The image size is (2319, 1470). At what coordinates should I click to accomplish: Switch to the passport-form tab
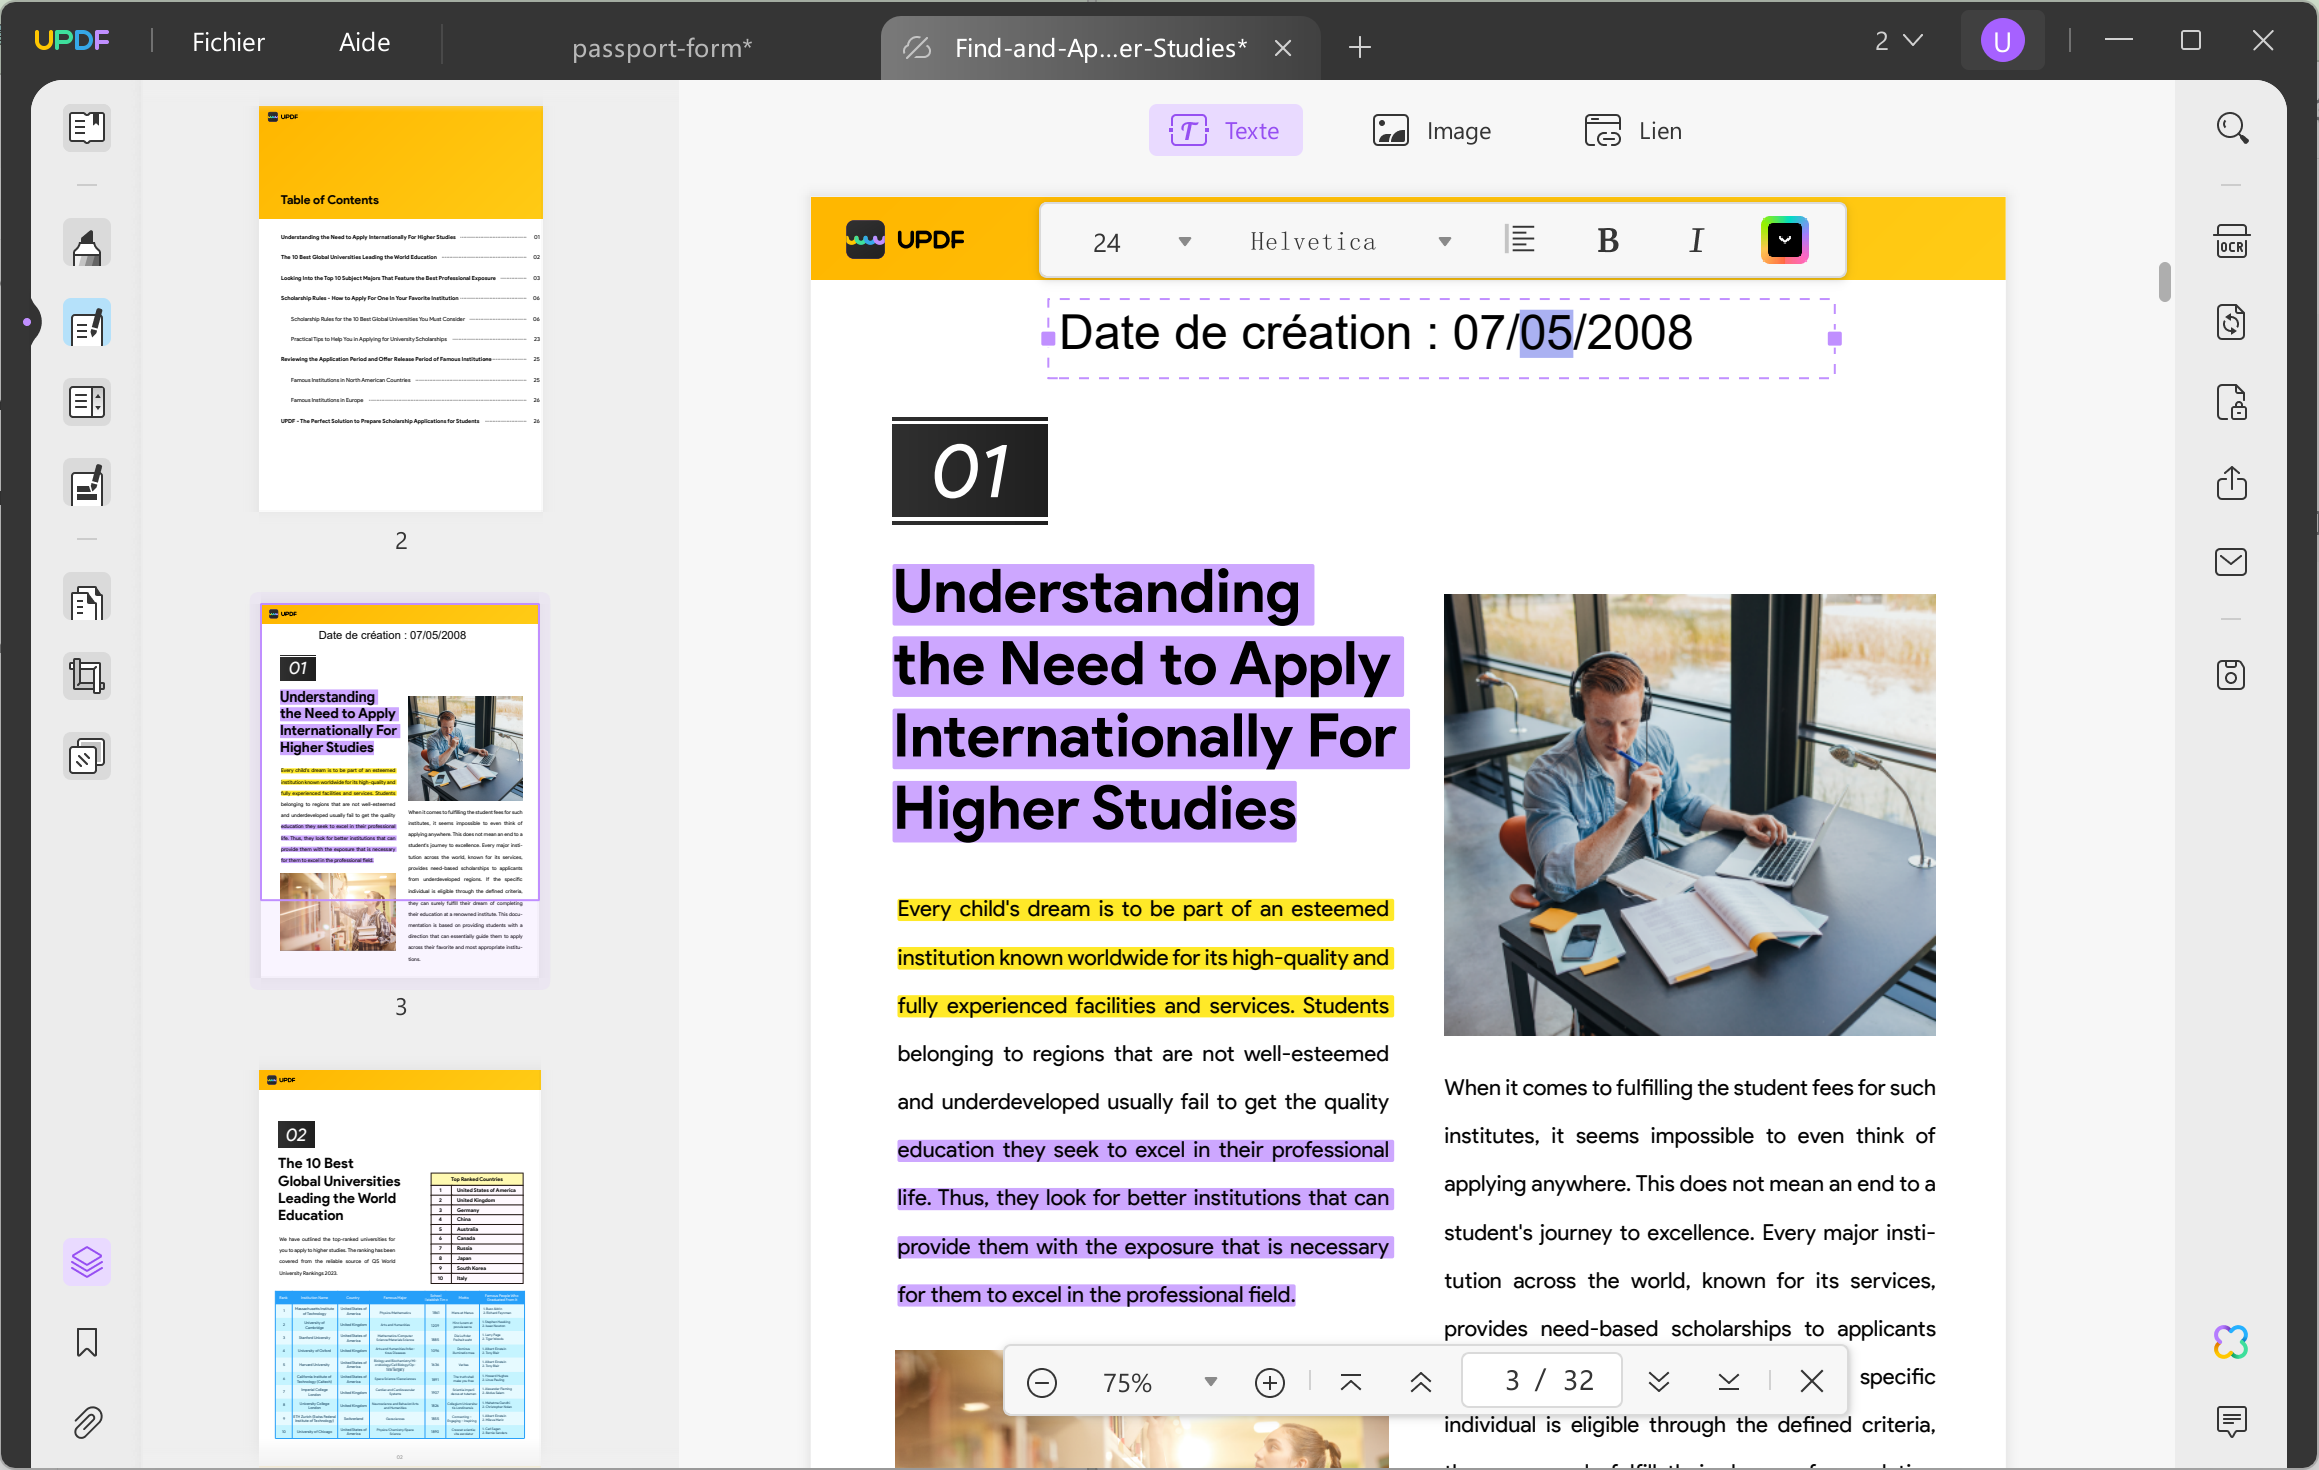[x=662, y=47]
